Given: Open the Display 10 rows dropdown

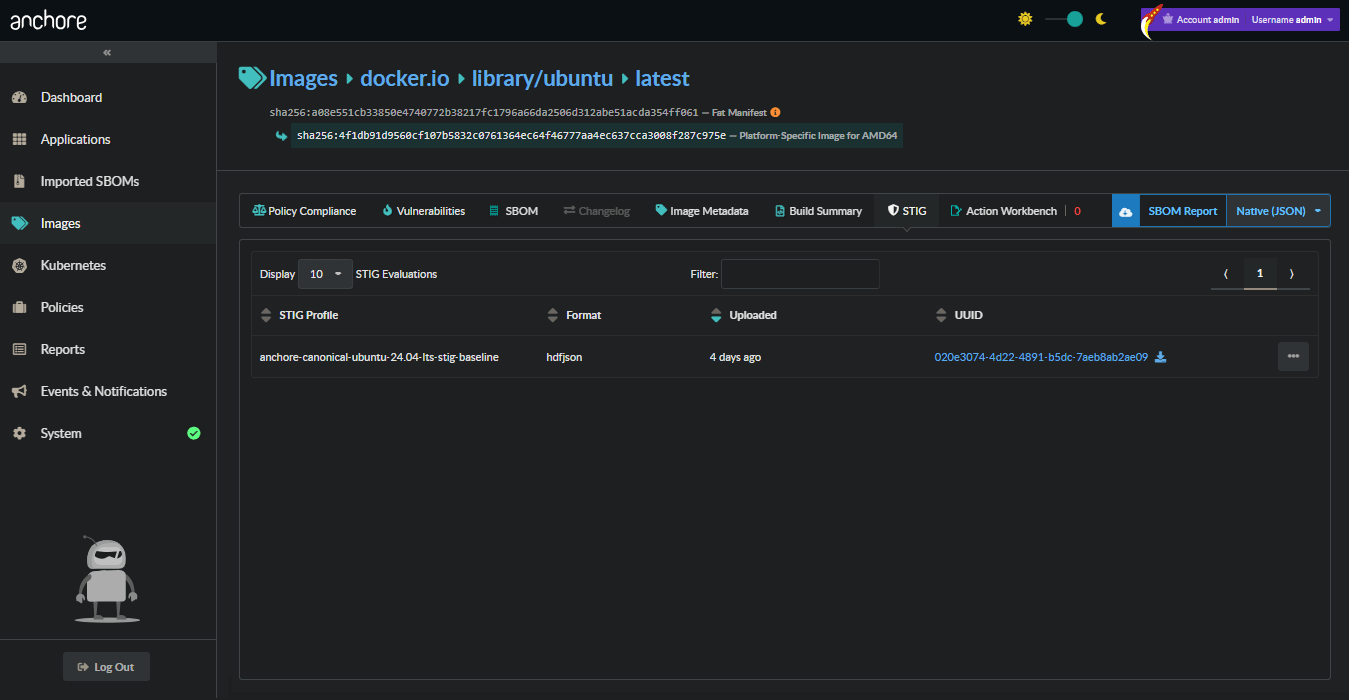Looking at the screenshot, I should [x=325, y=274].
